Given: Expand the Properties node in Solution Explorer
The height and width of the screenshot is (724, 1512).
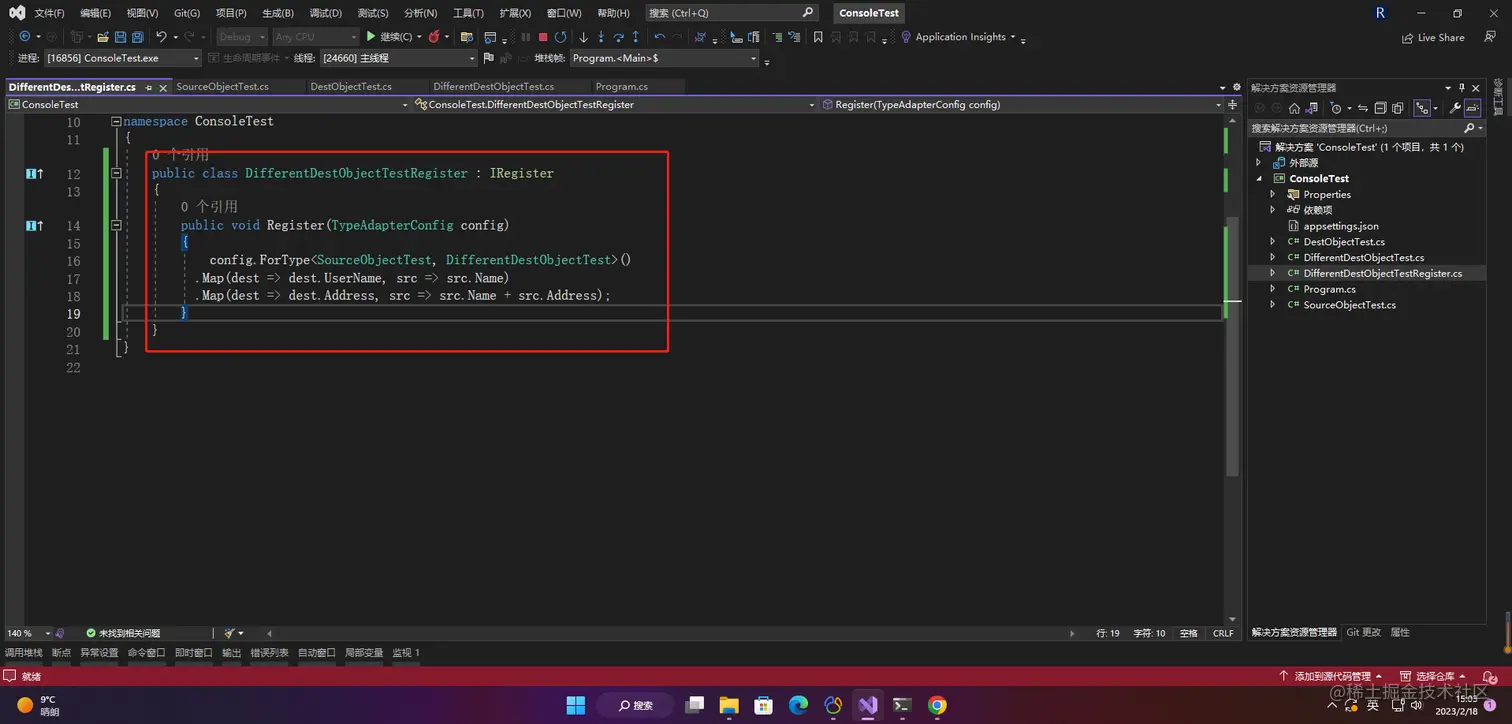Looking at the screenshot, I should [1272, 194].
